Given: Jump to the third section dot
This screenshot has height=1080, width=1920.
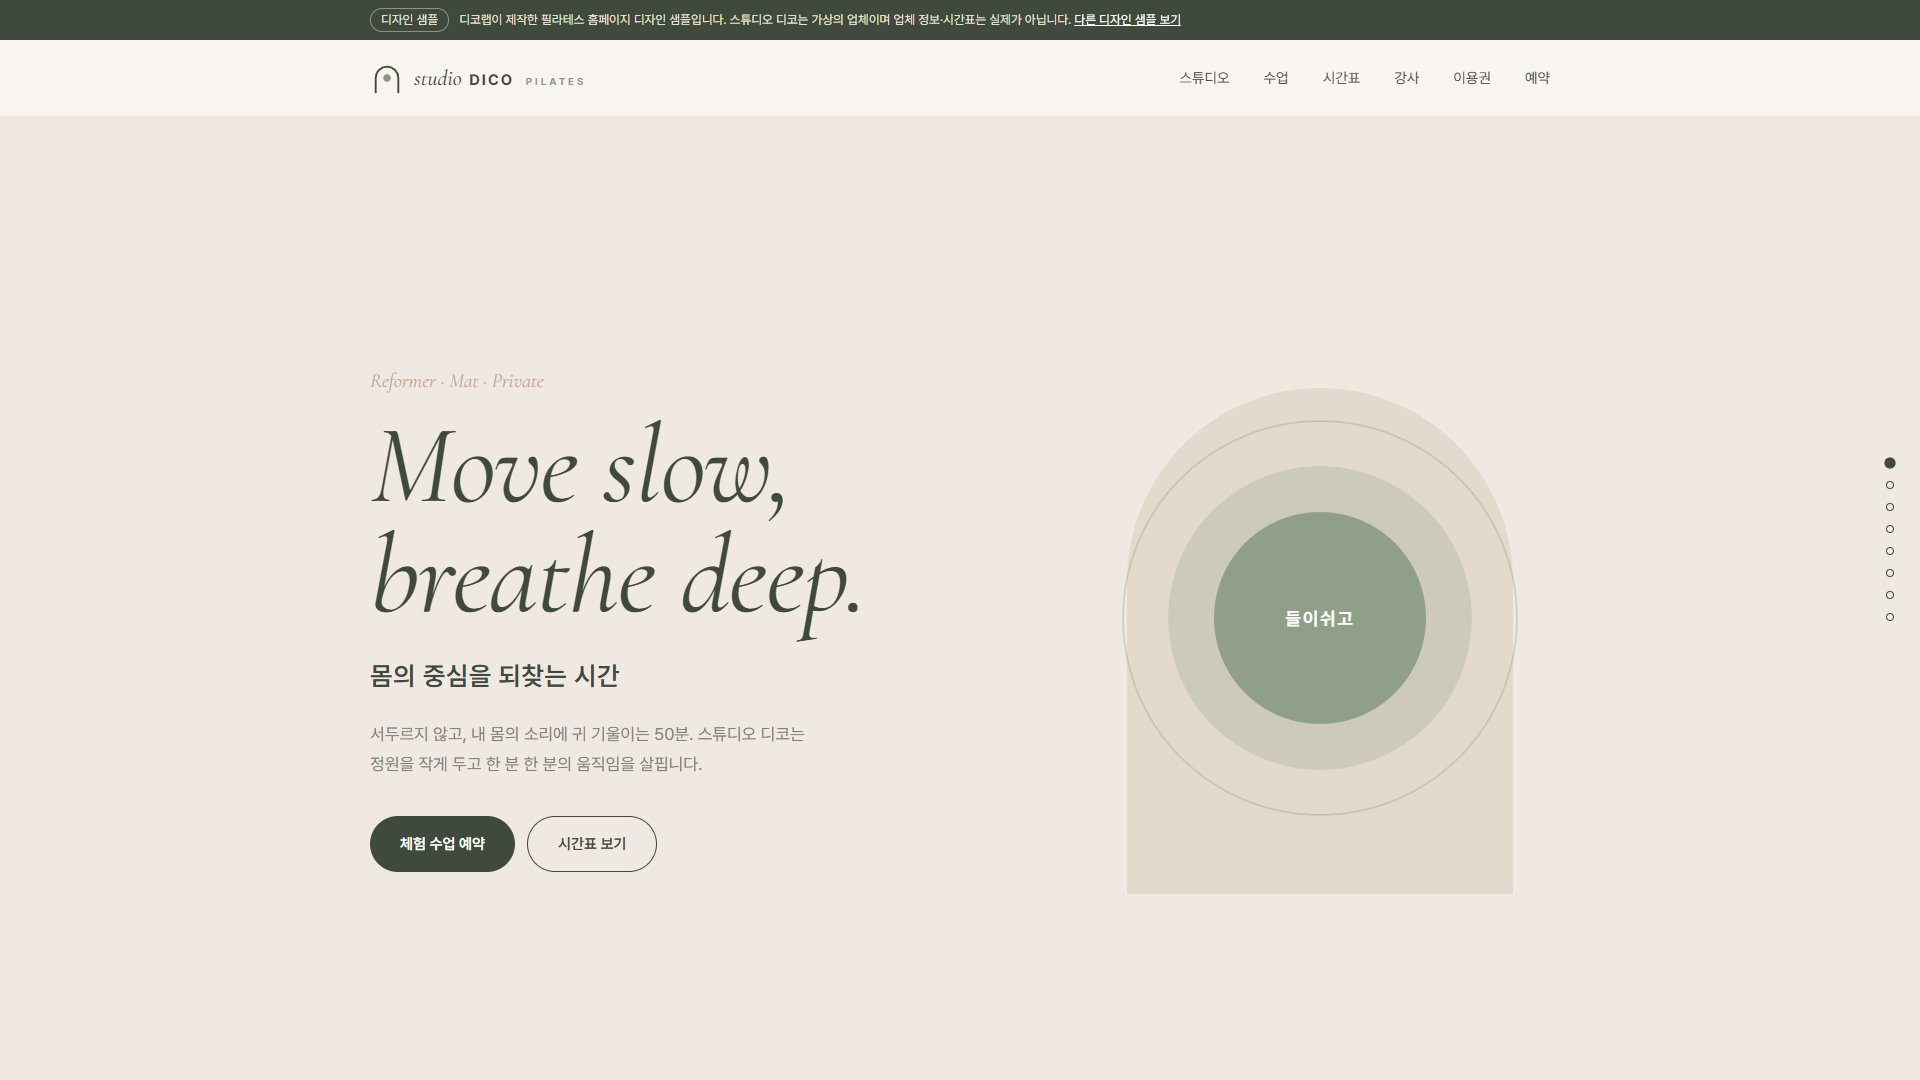Looking at the screenshot, I should [x=1890, y=507].
